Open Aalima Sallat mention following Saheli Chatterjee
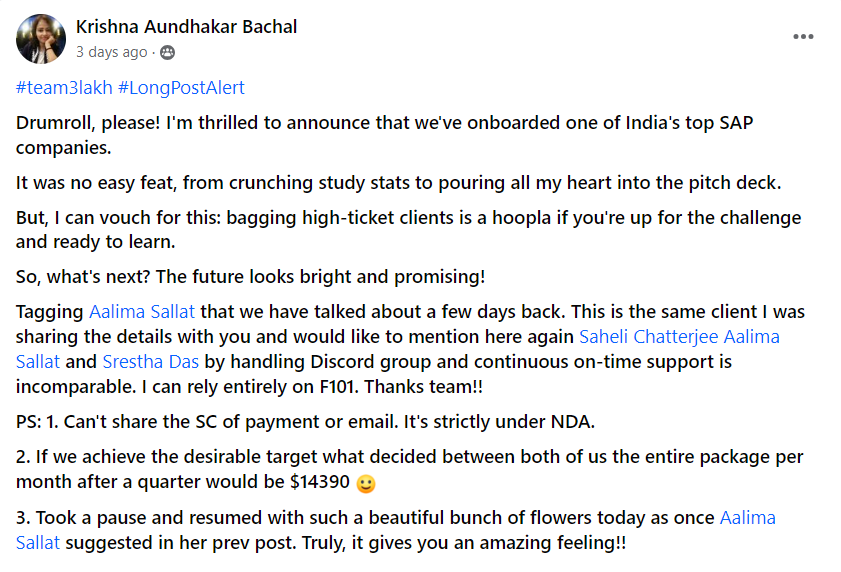The image size is (841, 572). tap(751, 336)
